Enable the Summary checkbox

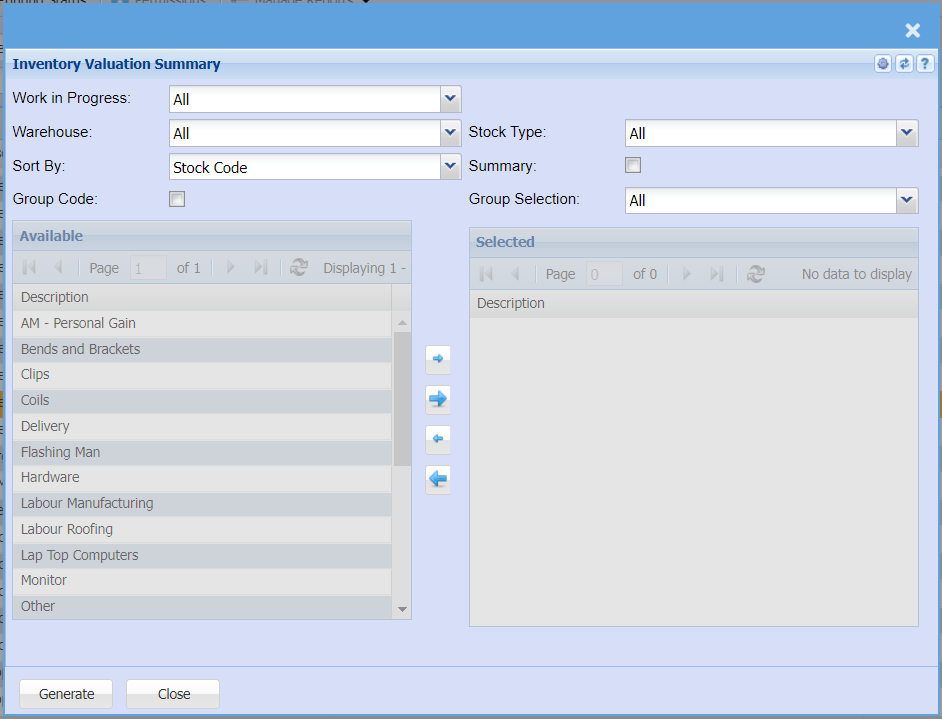click(x=633, y=166)
